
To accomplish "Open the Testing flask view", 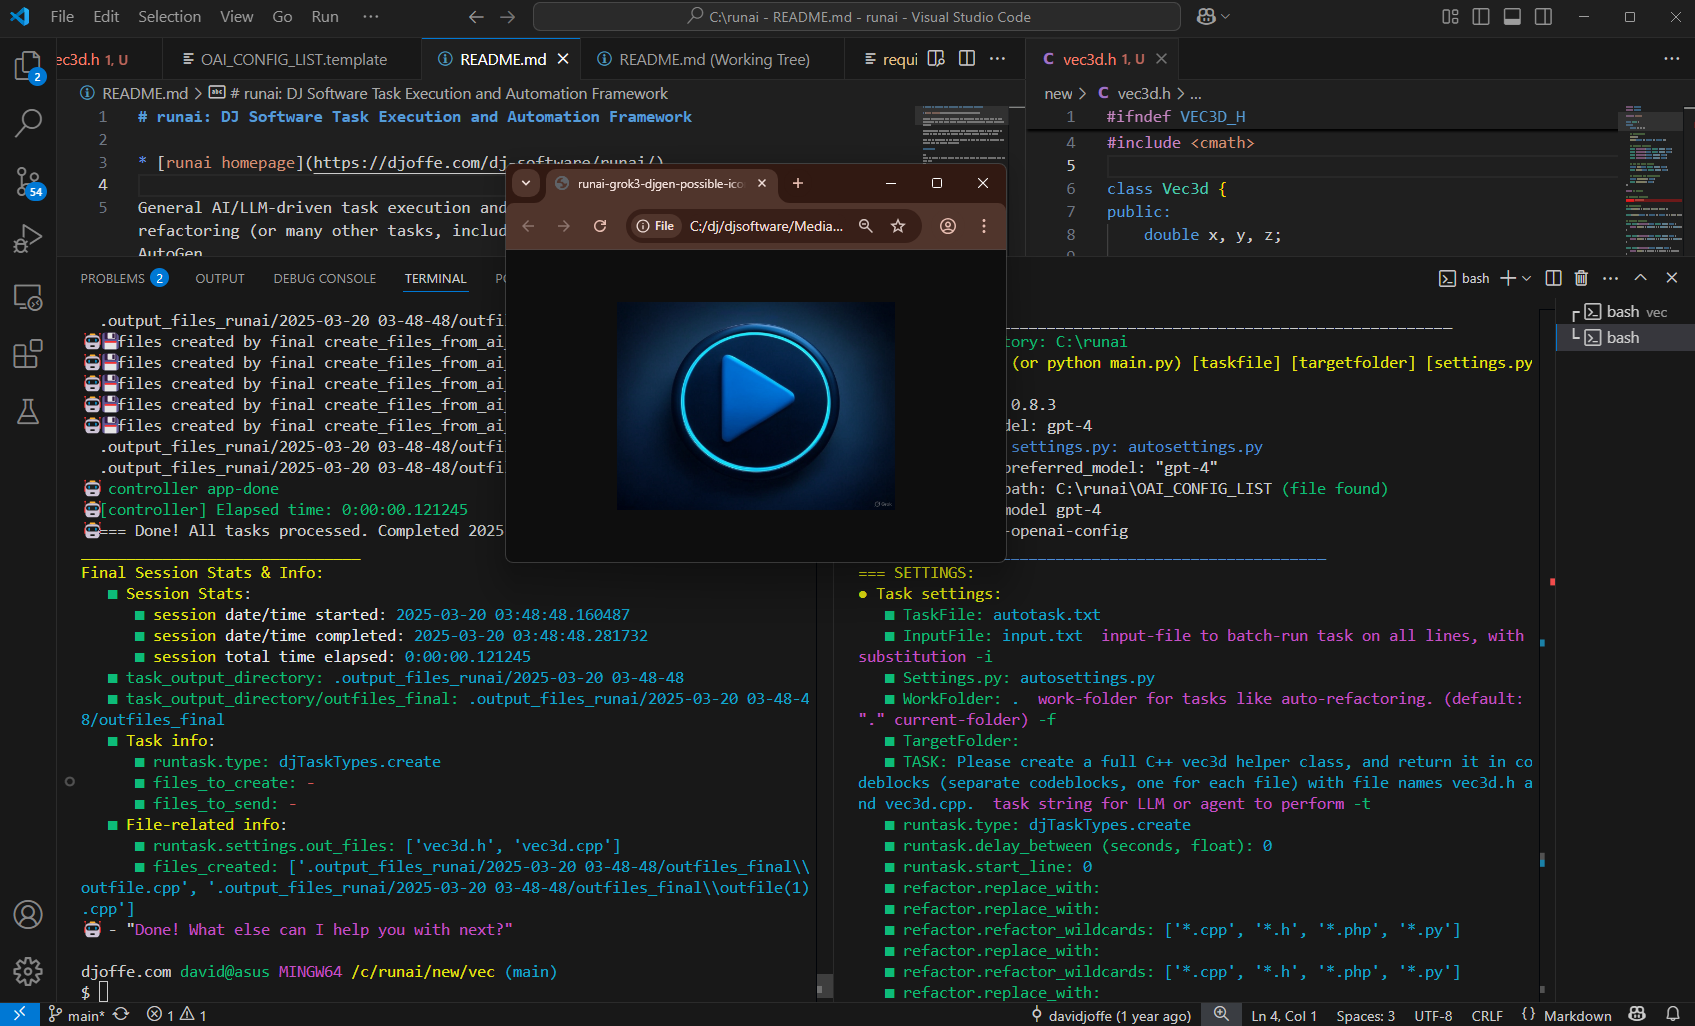I will (27, 411).
